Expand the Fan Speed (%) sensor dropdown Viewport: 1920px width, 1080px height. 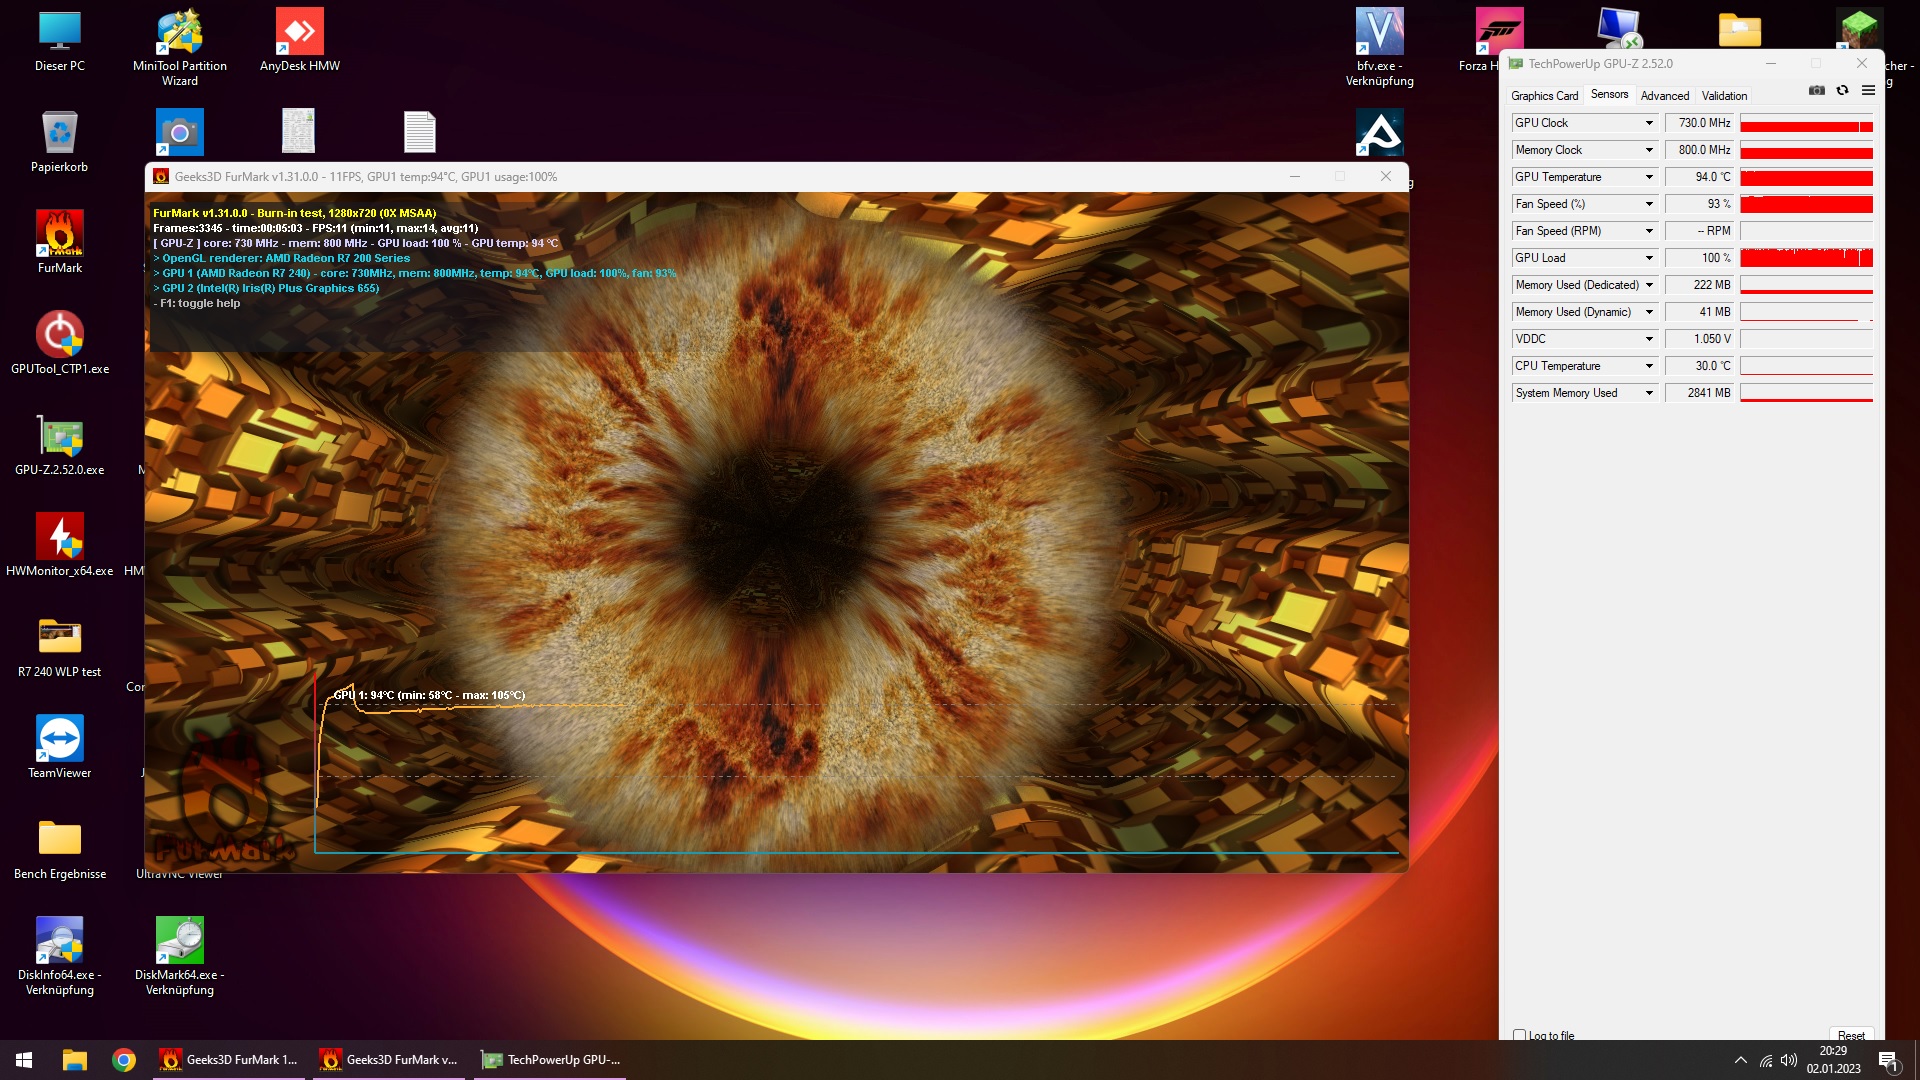click(x=1649, y=204)
